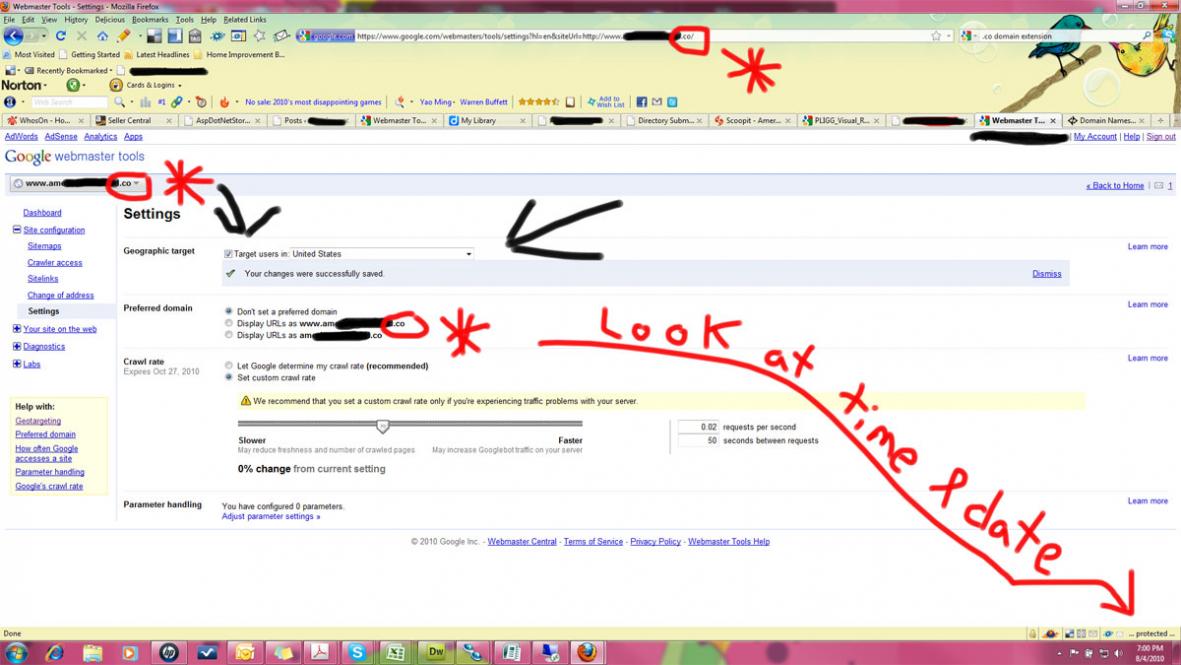The height and width of the screenshot is (665, 1181).
Task: Open the United States country dropdown
Action: (x=382, y=254)
